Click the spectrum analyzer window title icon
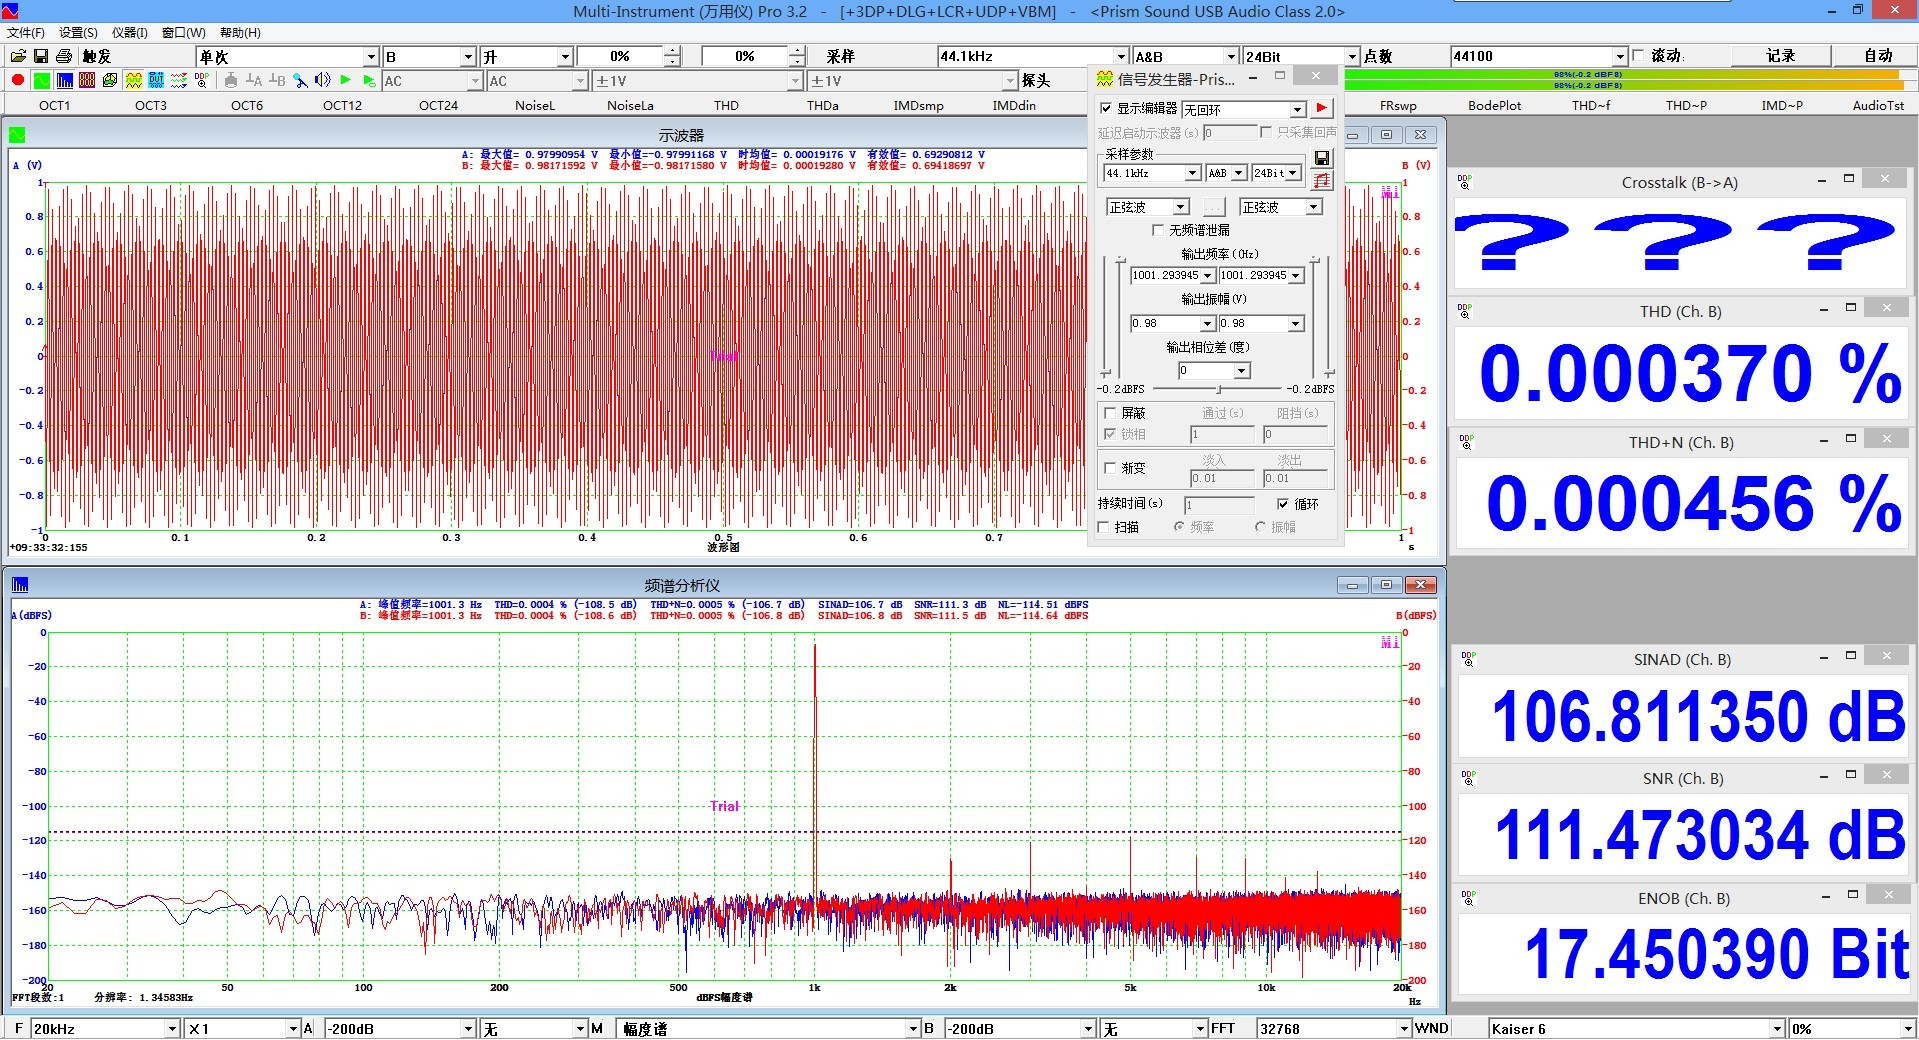 coord(19,585)
